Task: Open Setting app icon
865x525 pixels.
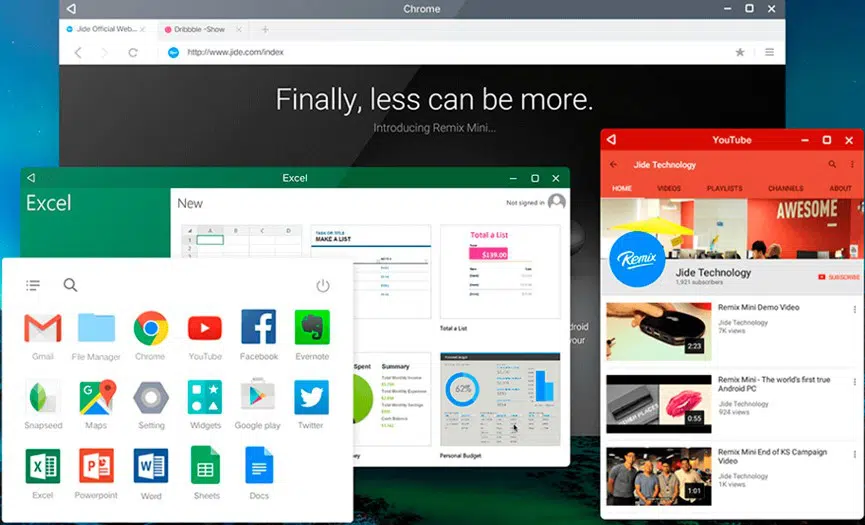Action: tap(151, 397)
